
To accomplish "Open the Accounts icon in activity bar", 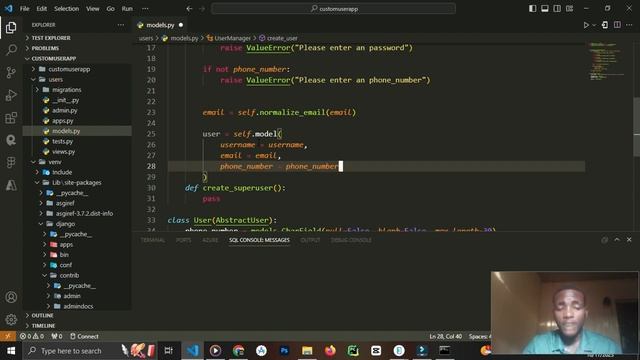I will click(x=11, y=297).
